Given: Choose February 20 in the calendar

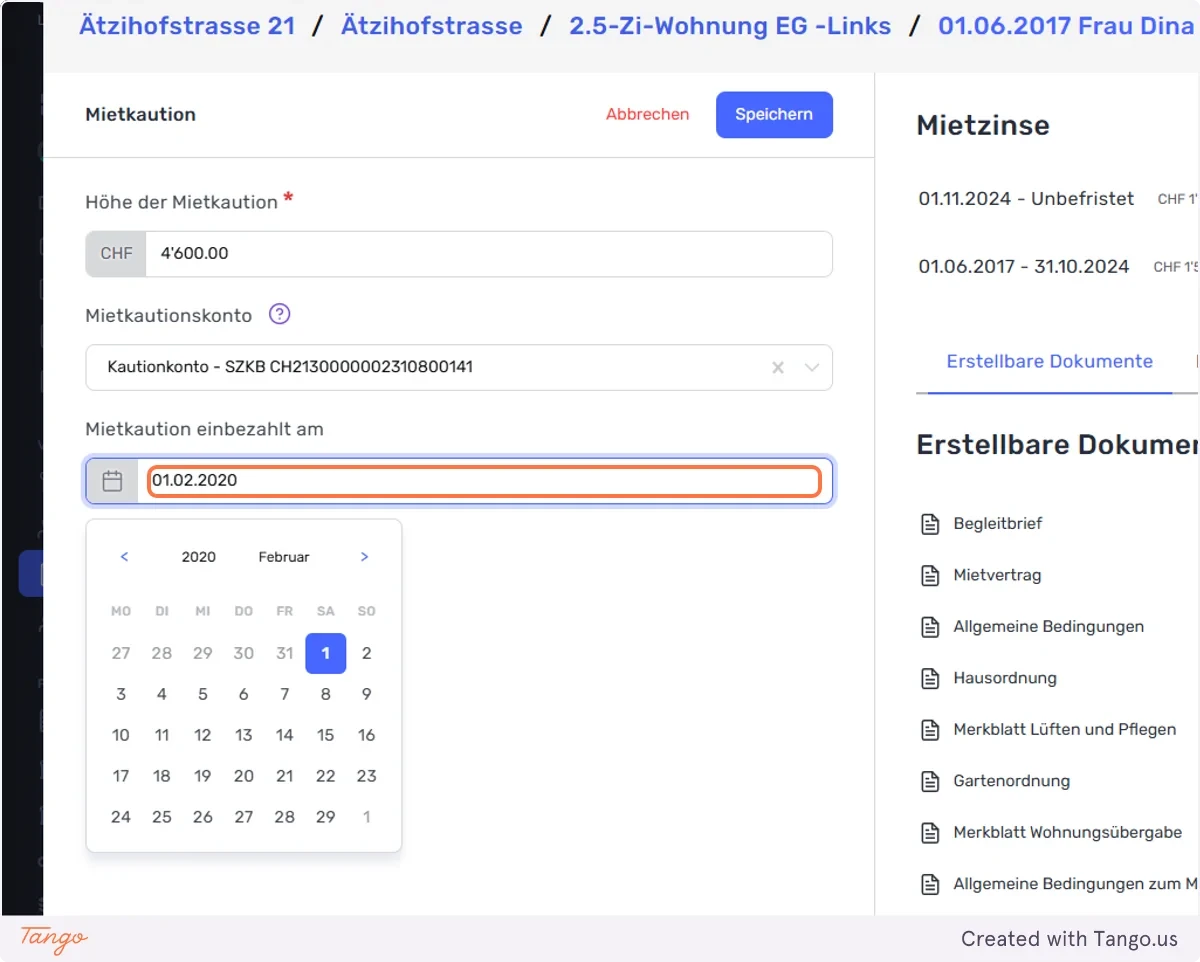Looking at the screenshot, I should 244,776.
